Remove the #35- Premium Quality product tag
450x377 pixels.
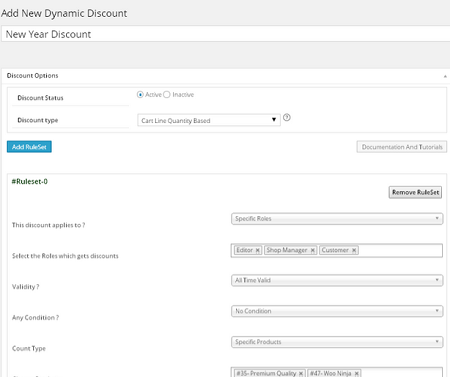(x=301, y=373)
